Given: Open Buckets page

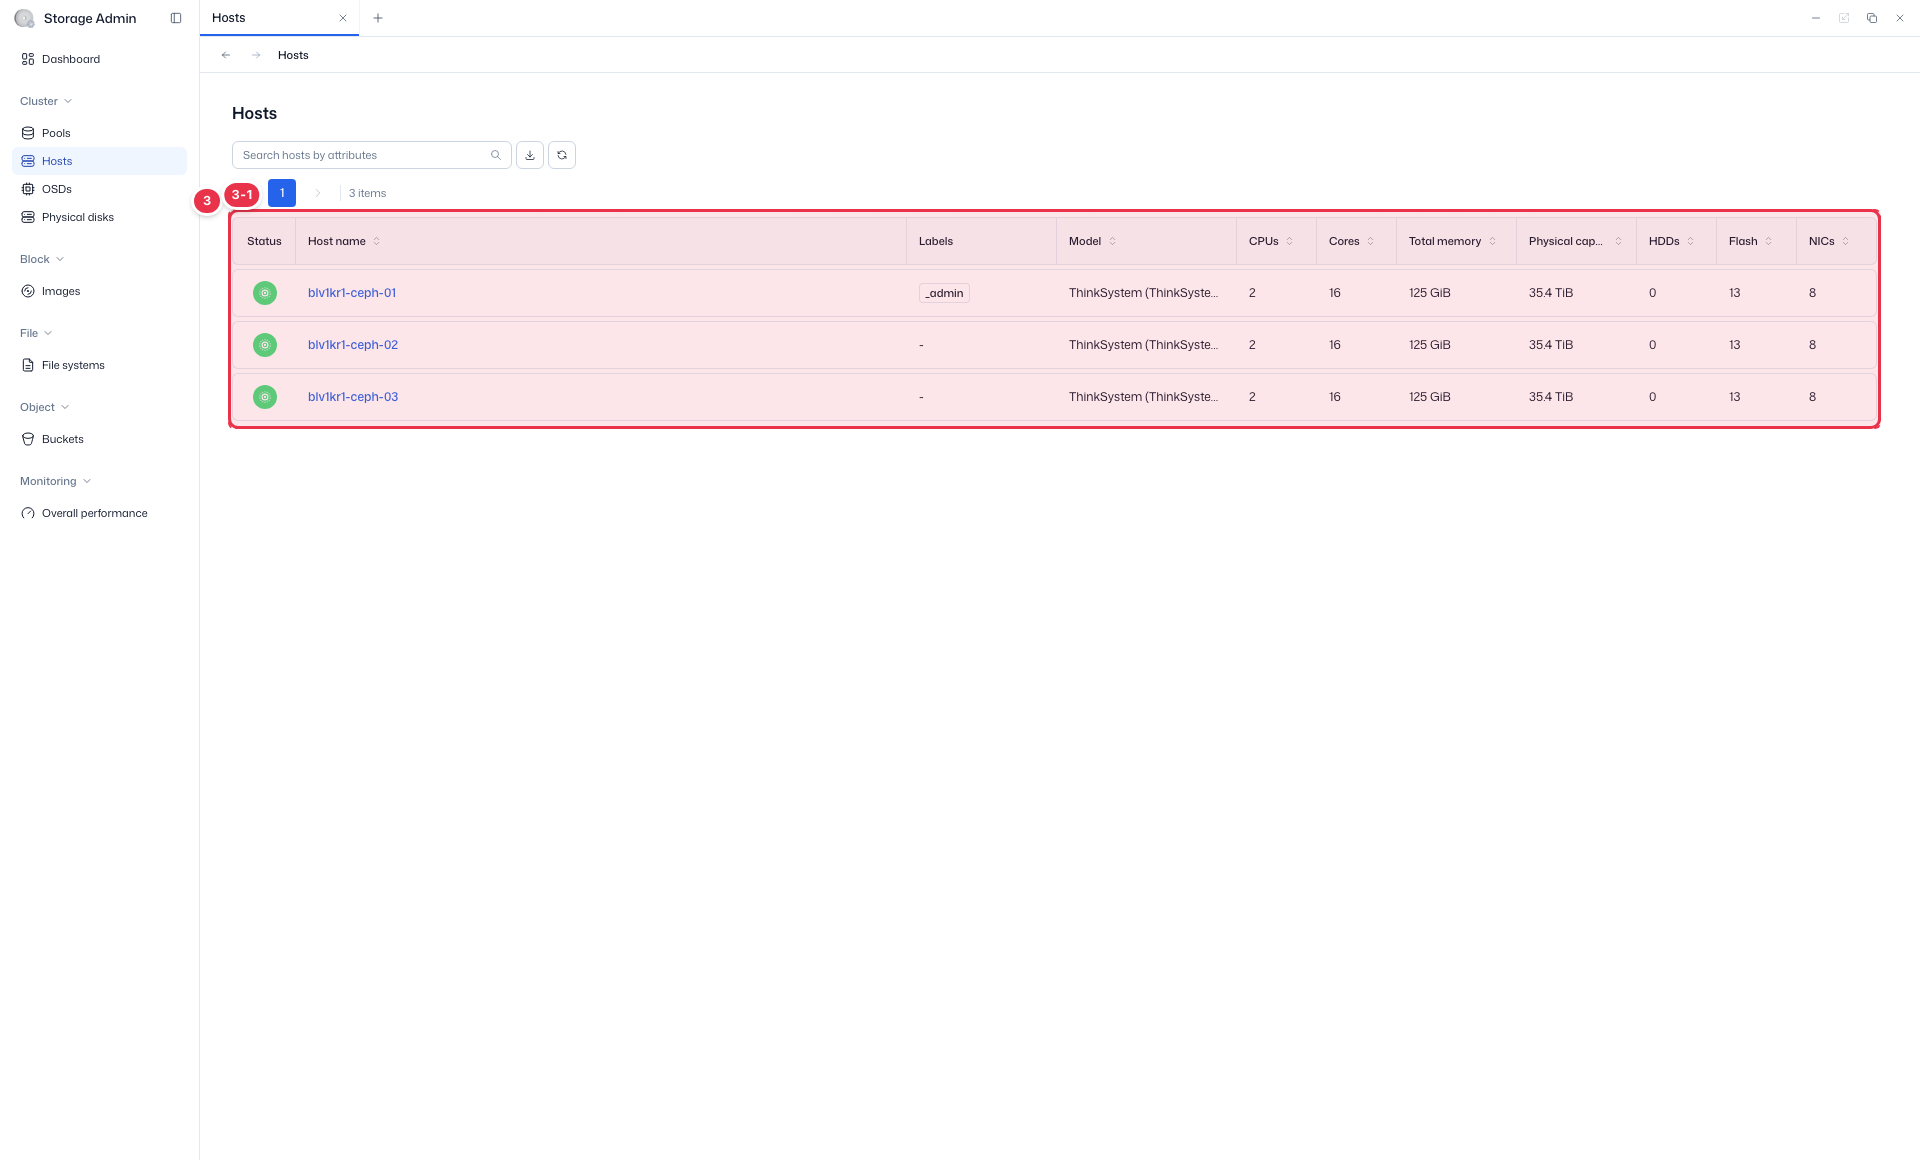Looking at the screenshot, I should coord(99,439).
